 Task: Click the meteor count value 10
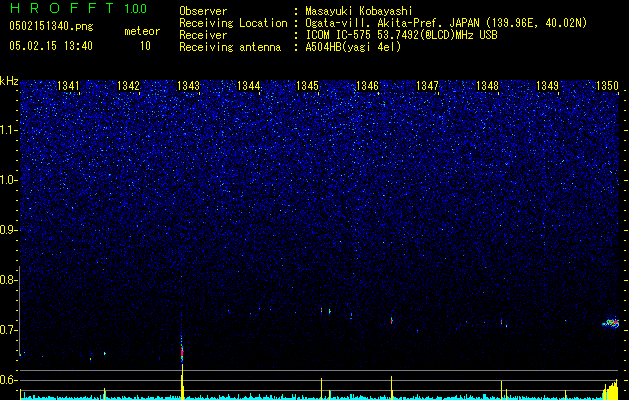coord(145,46)
